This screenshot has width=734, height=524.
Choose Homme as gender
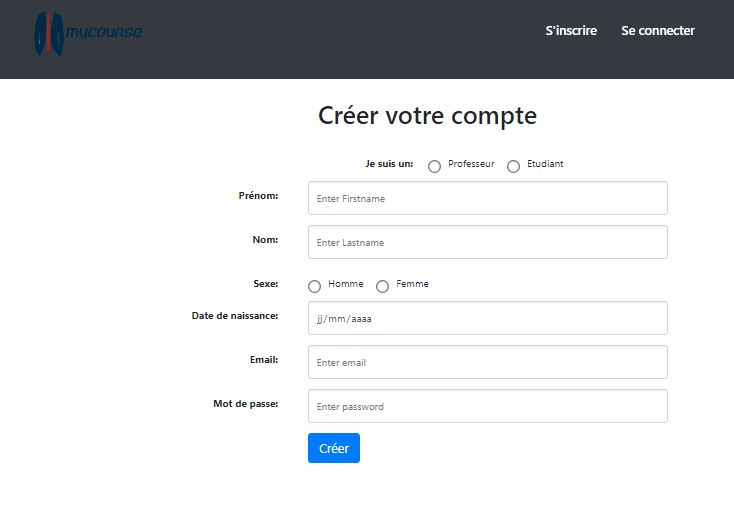click(315, 286)
